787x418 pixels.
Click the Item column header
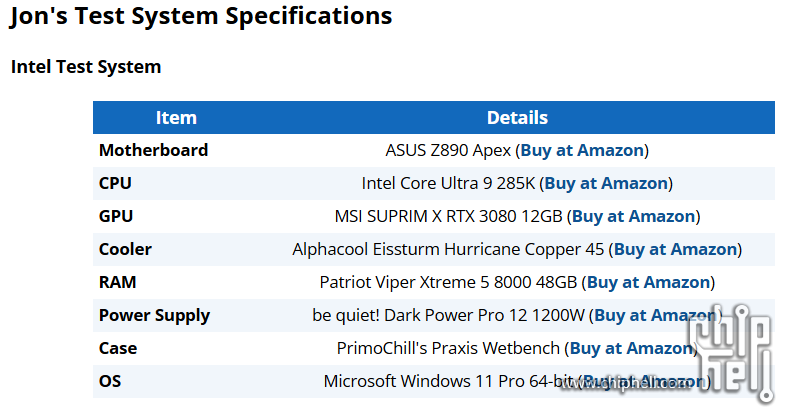(176, 117)
